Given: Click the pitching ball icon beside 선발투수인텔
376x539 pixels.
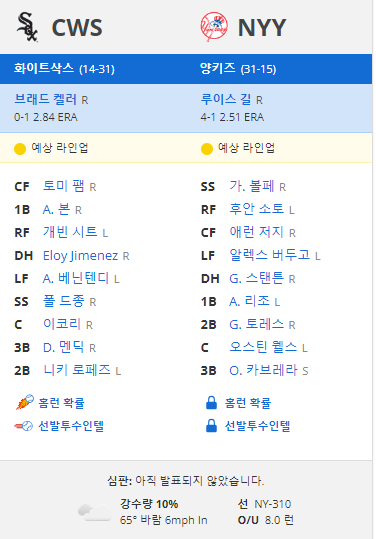Looking at the screenshot, I should (x=23, y=426).
